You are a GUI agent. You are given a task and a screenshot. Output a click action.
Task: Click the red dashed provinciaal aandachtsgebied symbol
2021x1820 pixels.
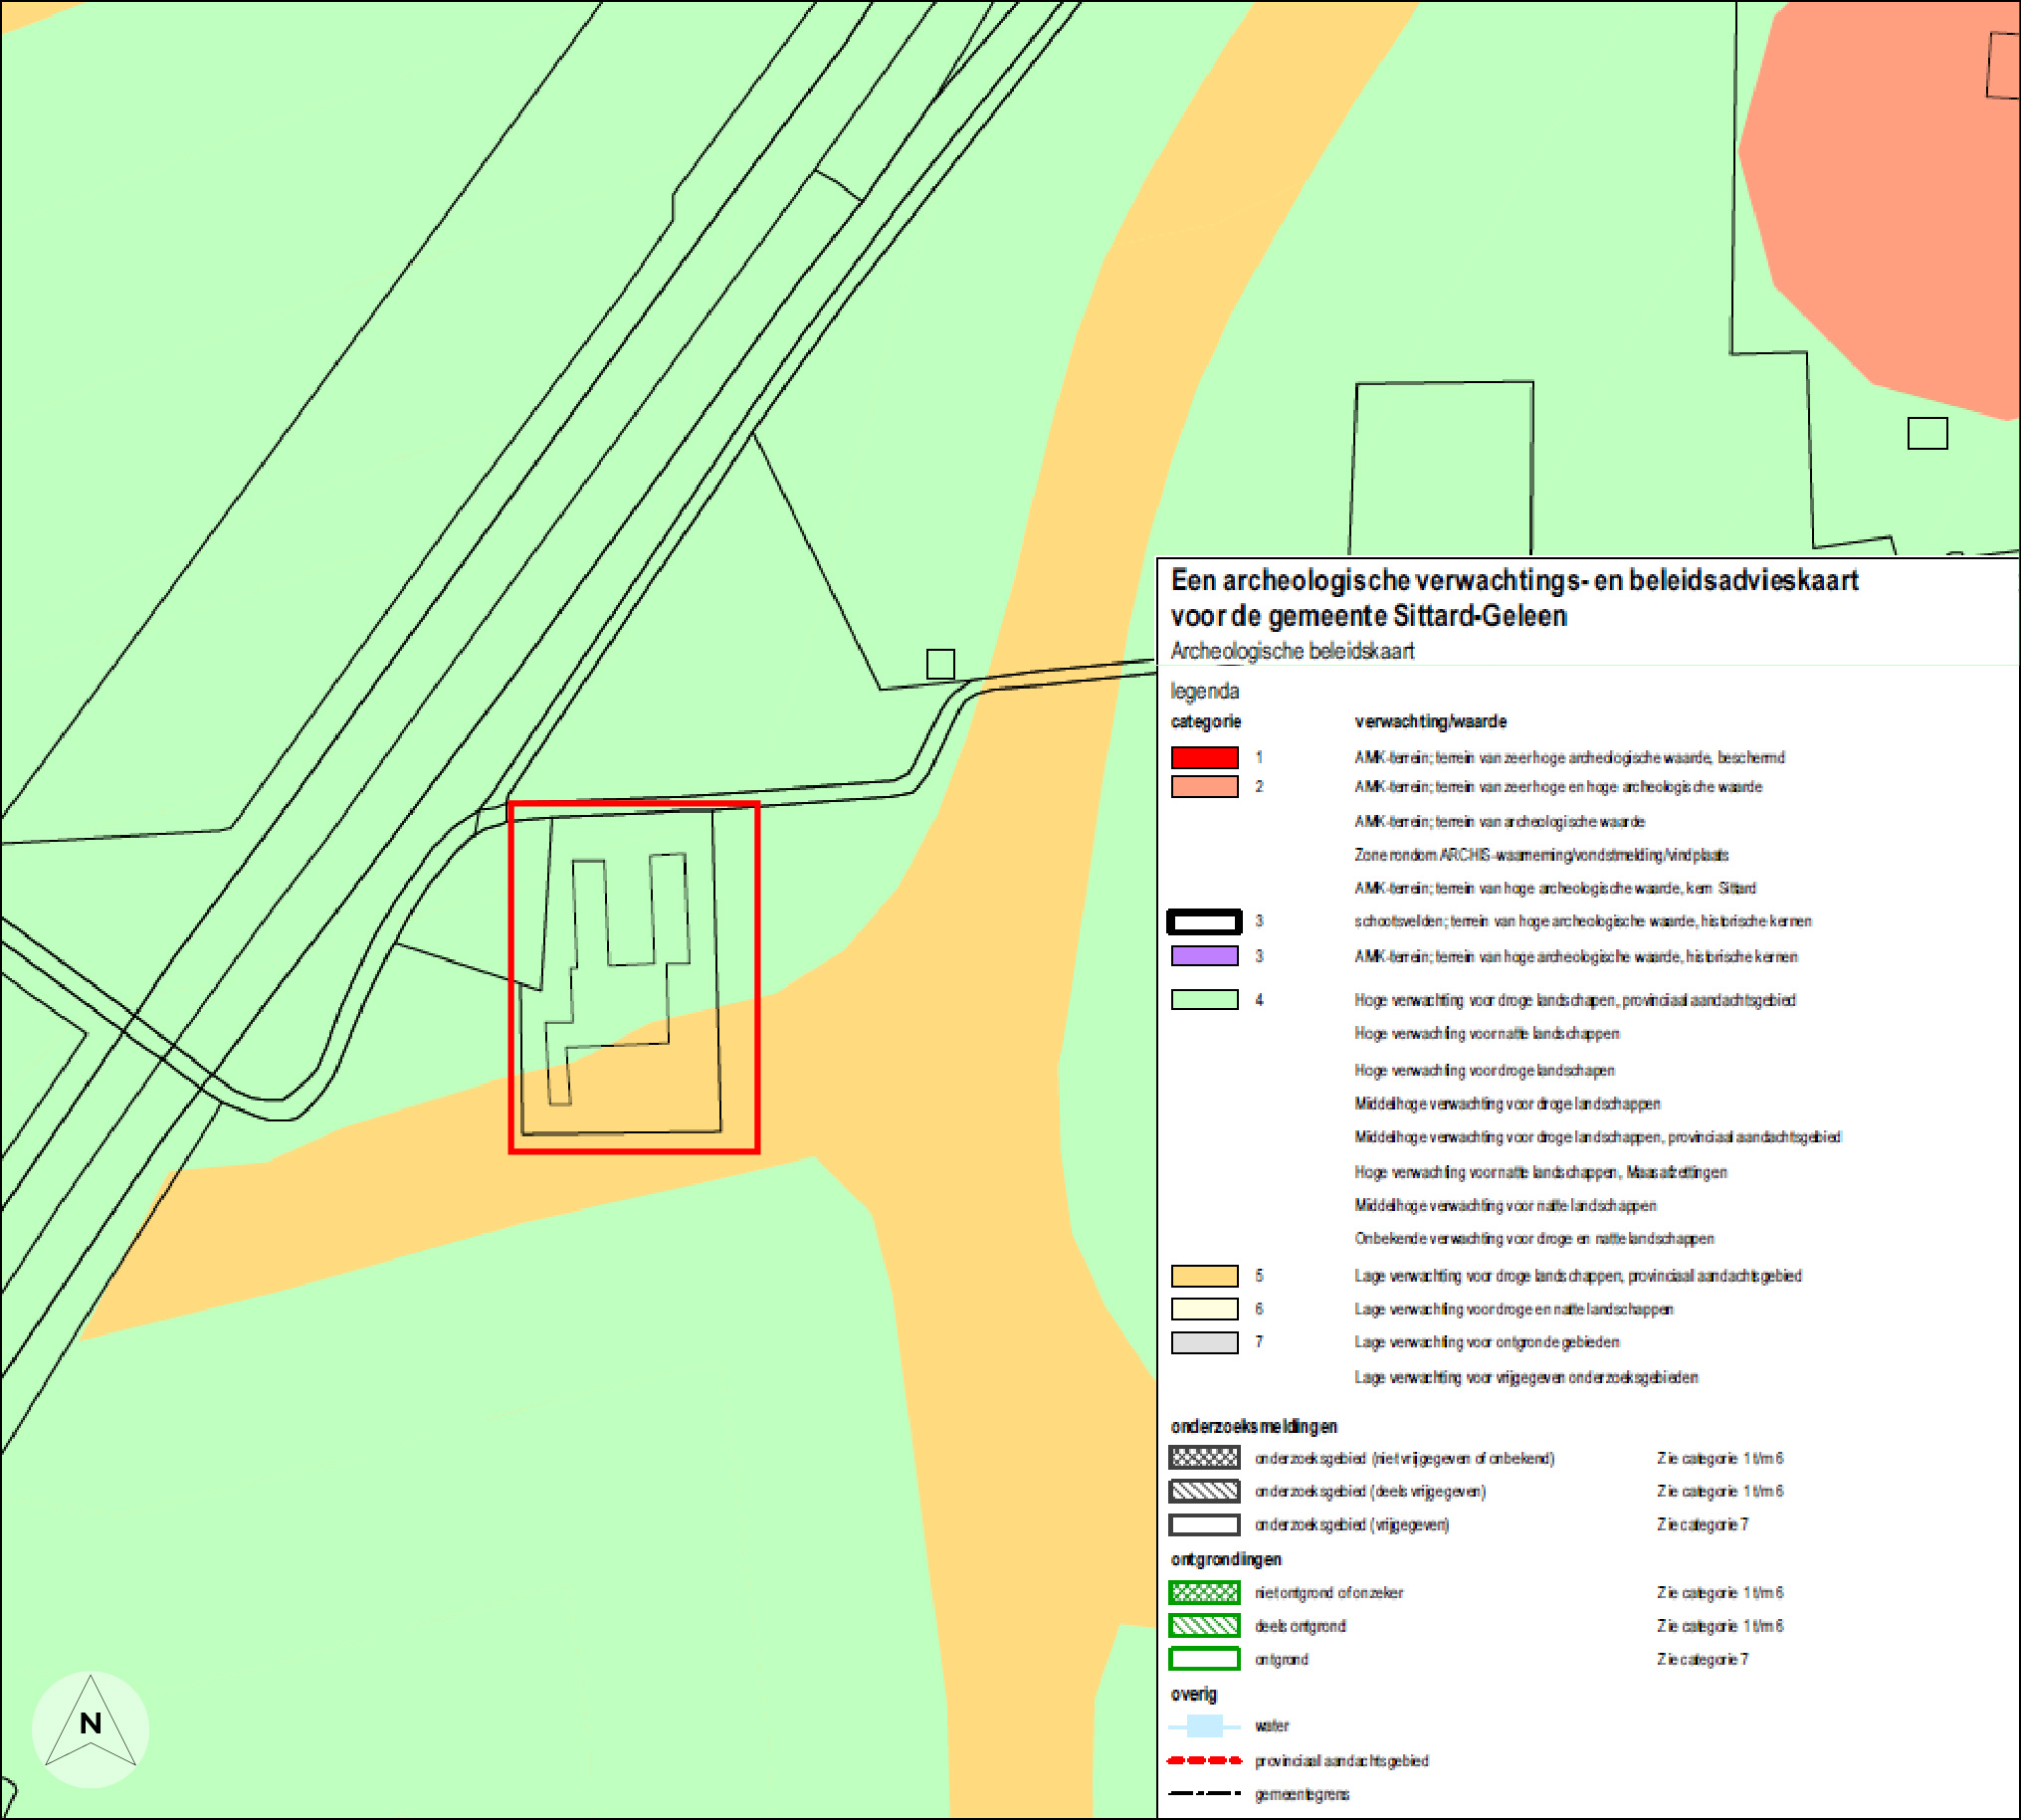1204,1760
